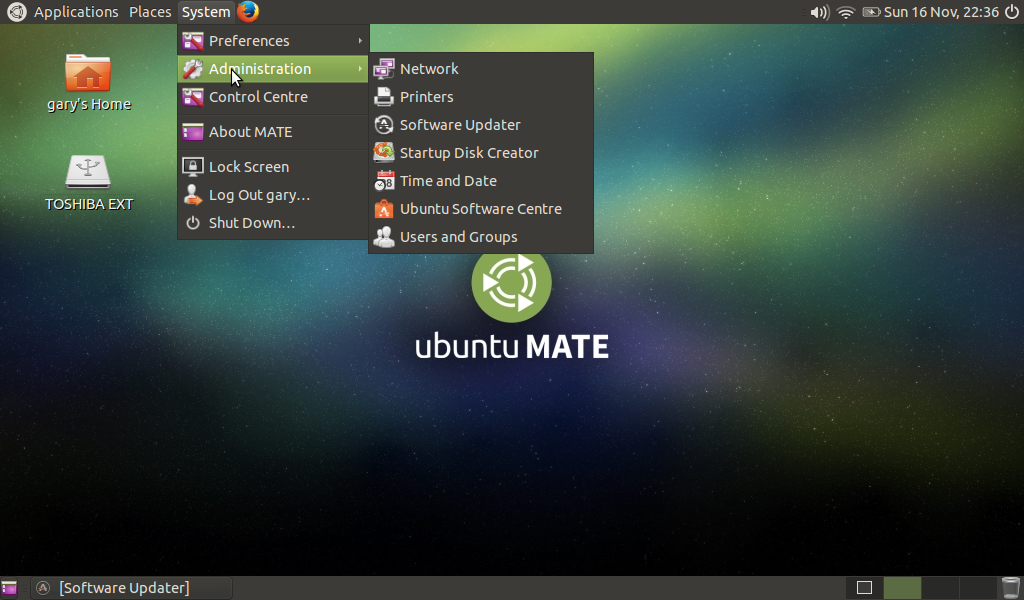Choose Lock Screen from the System menu
The width and height of the screenshot is (1024, 600).
[273, 166]
